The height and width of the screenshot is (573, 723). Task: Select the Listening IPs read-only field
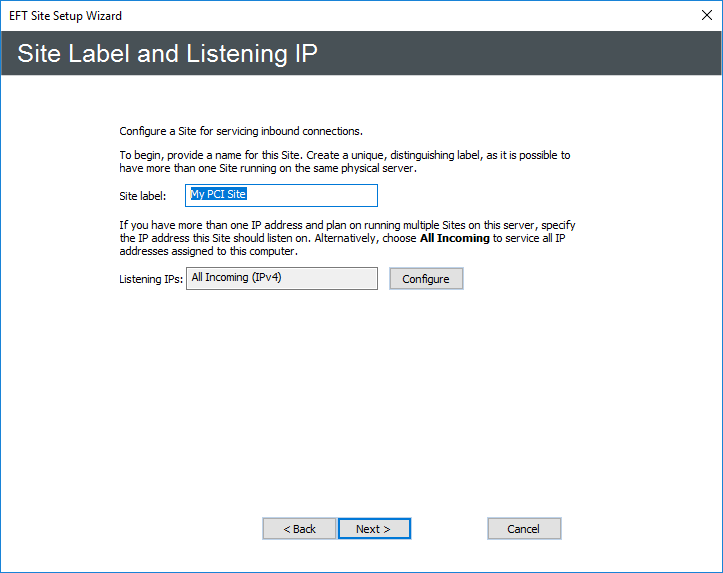click(x=282, y=278)
